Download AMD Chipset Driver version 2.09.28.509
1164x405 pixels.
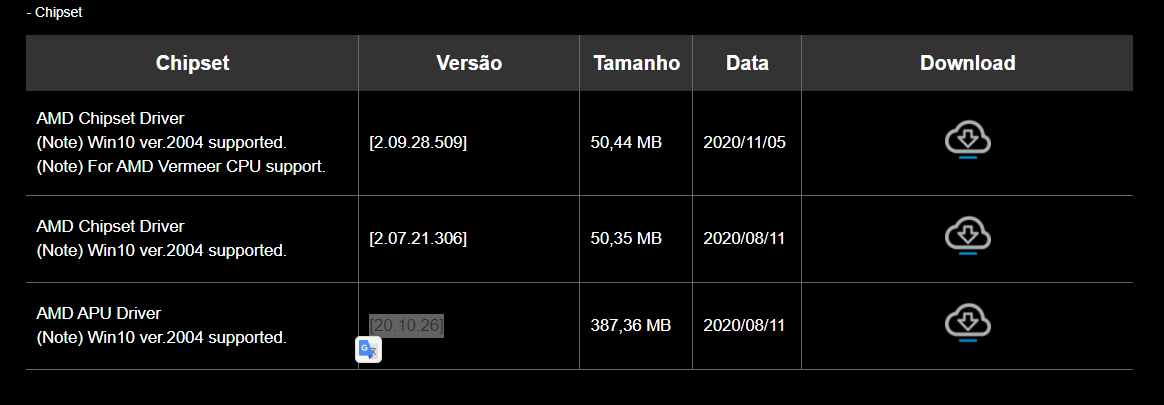[967, 142]
